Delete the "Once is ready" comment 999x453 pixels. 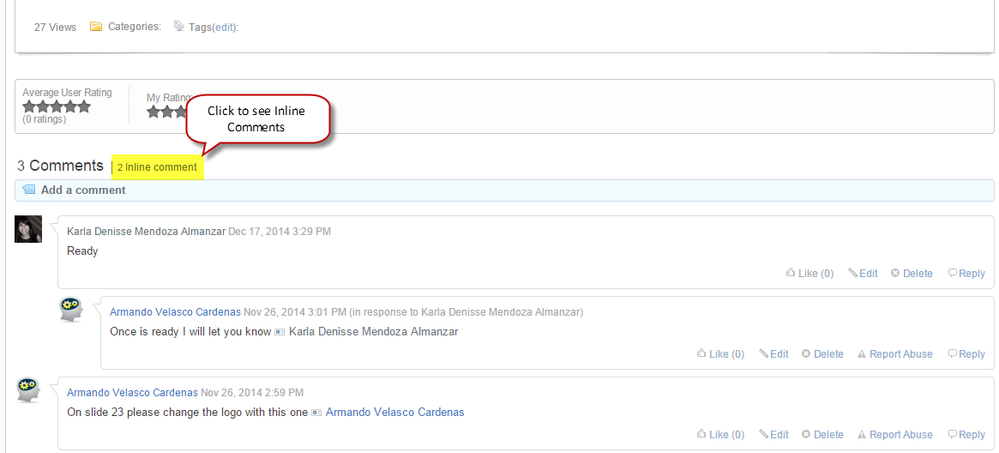pos(823,354)
